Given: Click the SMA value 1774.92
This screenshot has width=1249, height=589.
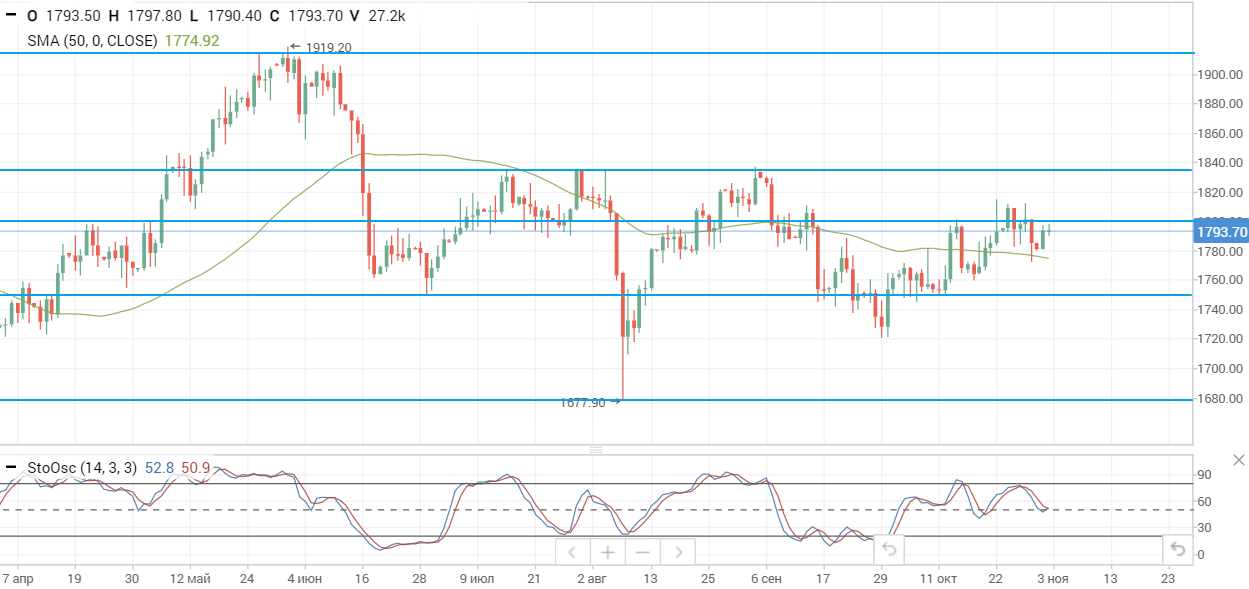Looking at the screenshot, I should click(191, 41).
